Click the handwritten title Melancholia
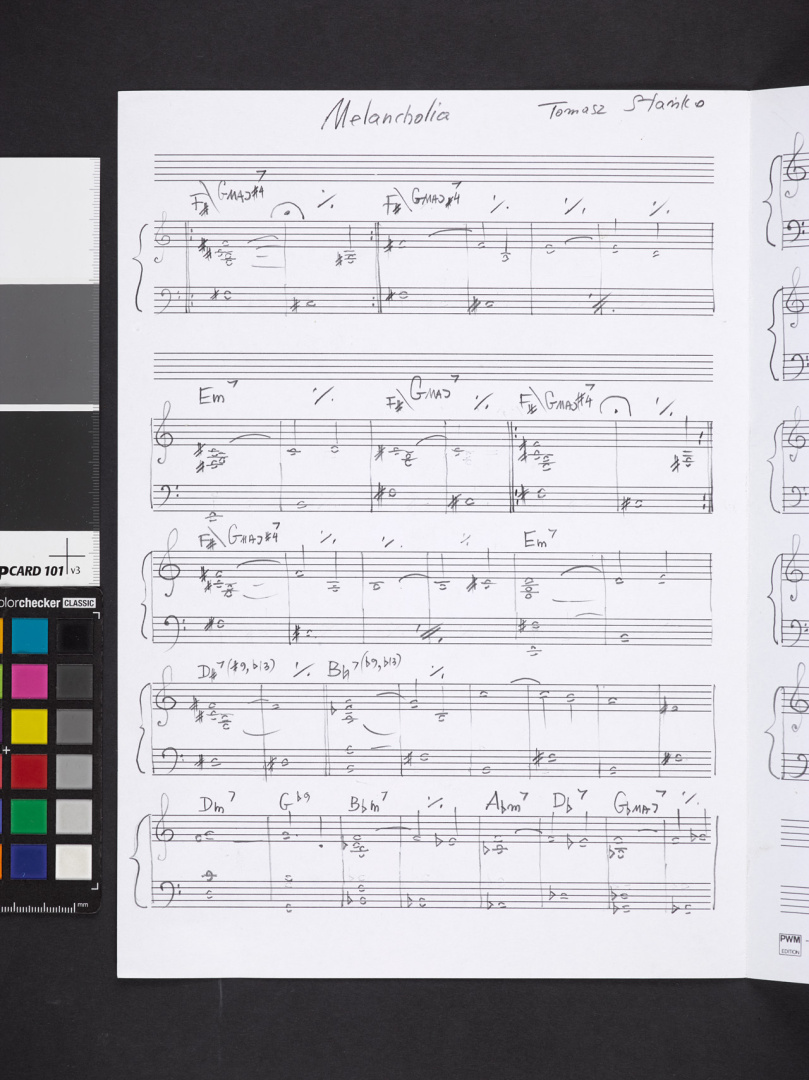The image size is (809, 1080). tap(386, 114)
